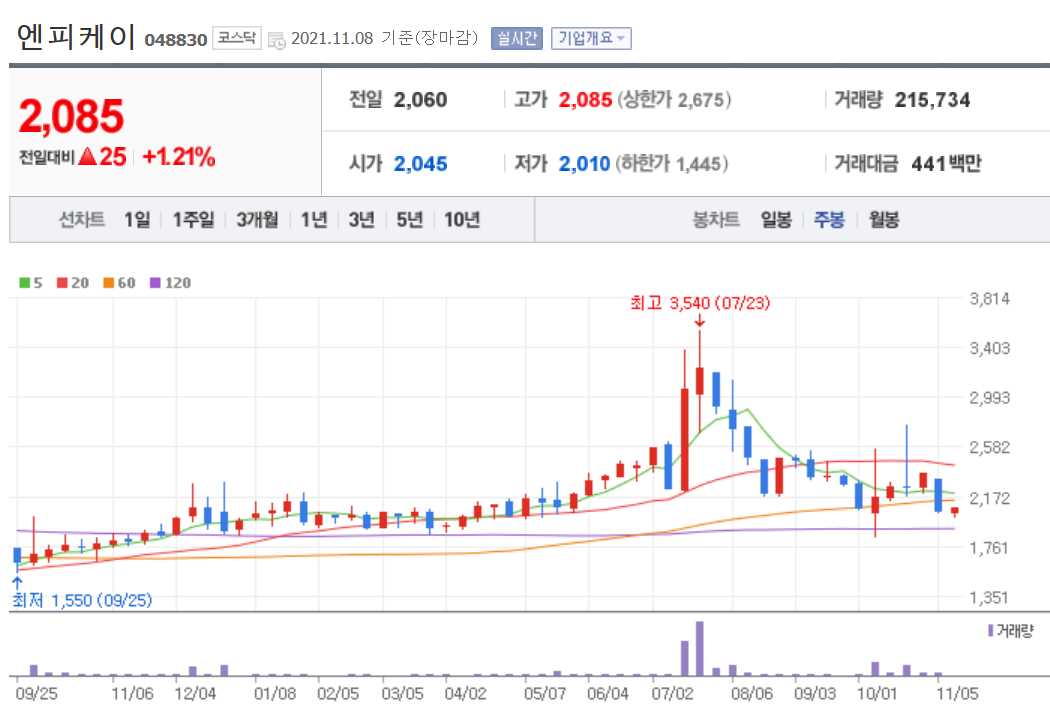Screen dimensions: 1050x710
Task: Click the green 5-period moving average swatch
Action: (25, 283)
